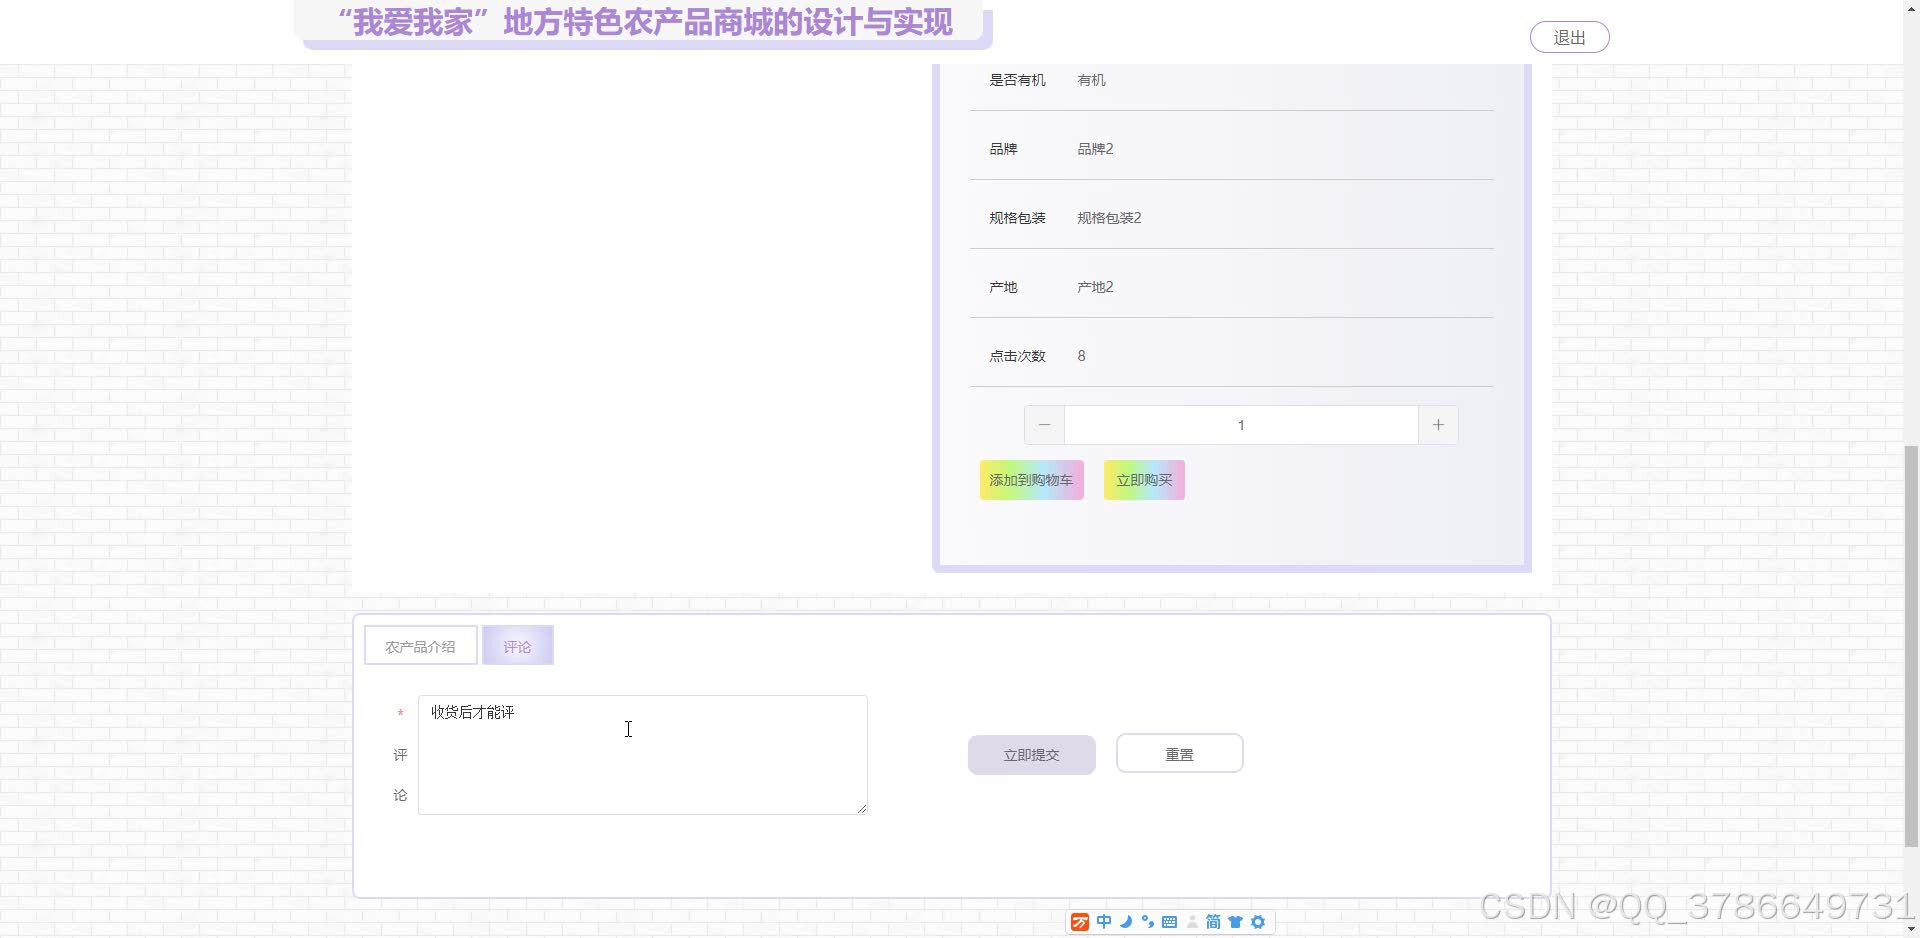This screenshot has height=938, width=1920.
Task: Click 退出 to log out
Action: [1568, 36]
